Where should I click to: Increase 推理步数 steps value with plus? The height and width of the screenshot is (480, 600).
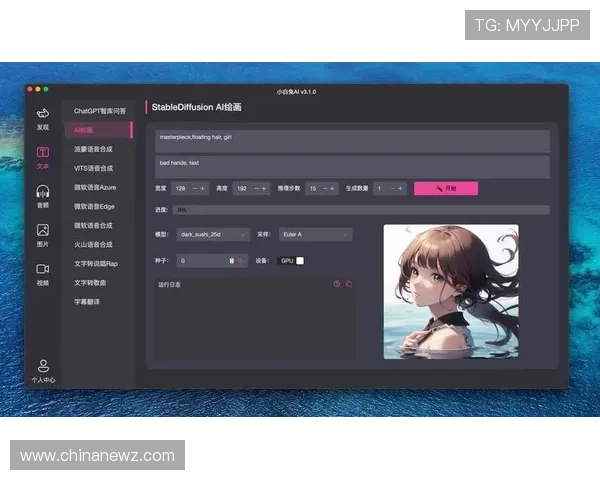(x=332, y=188)
